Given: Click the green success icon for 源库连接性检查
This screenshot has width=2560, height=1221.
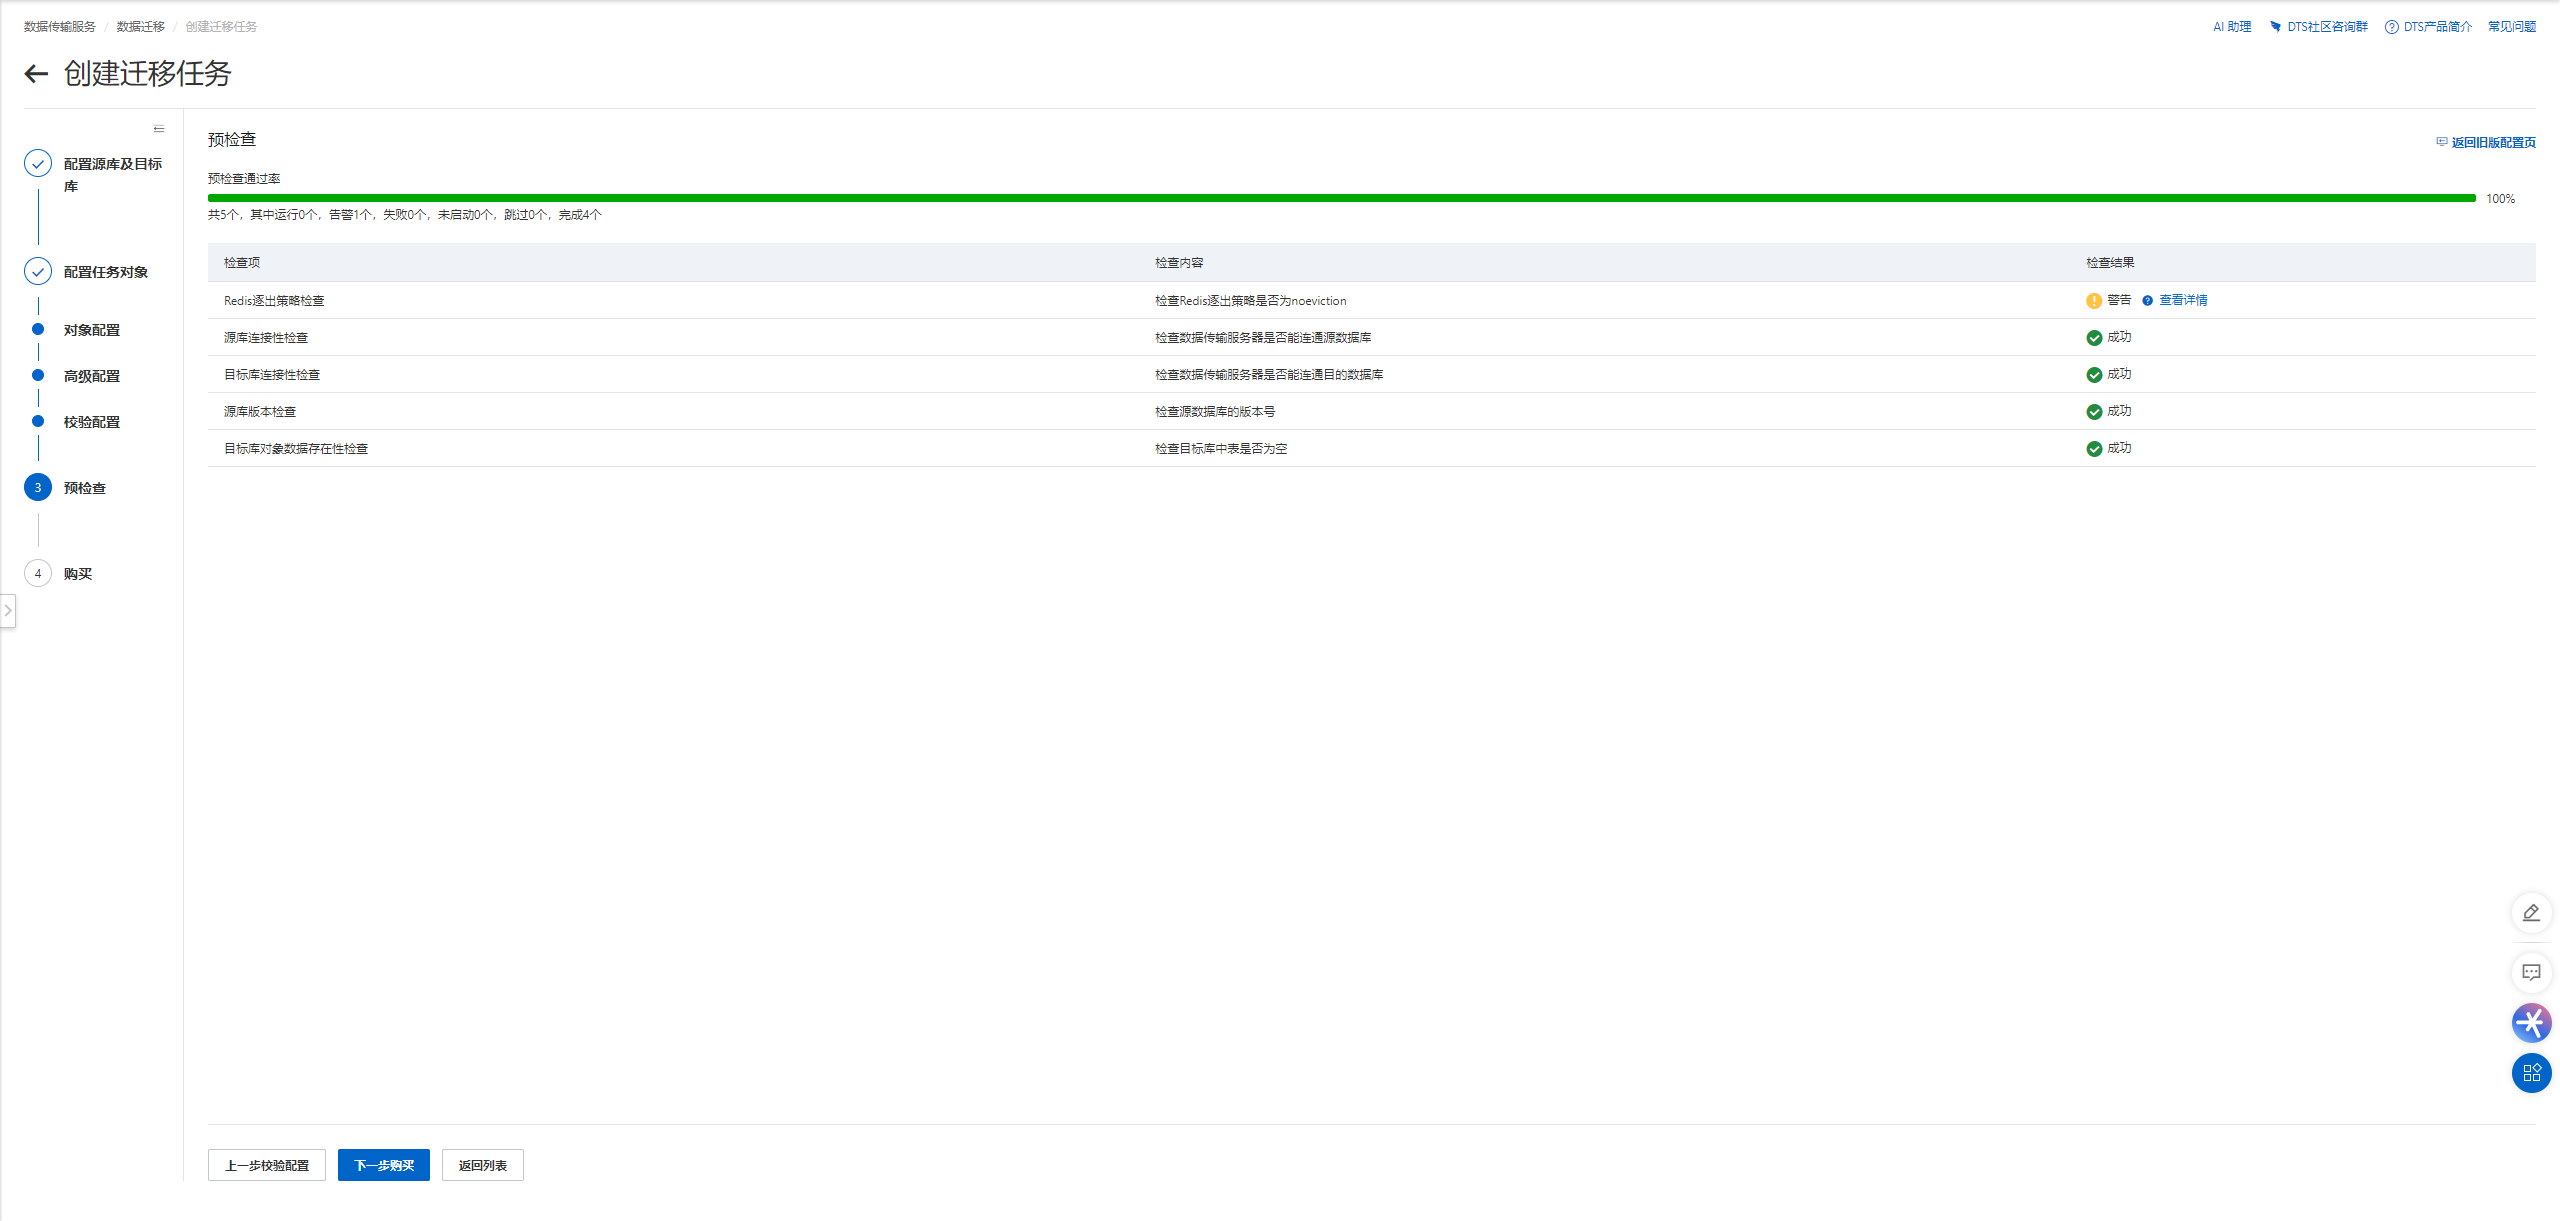Looking at the screenshot, I should 2094,338.
